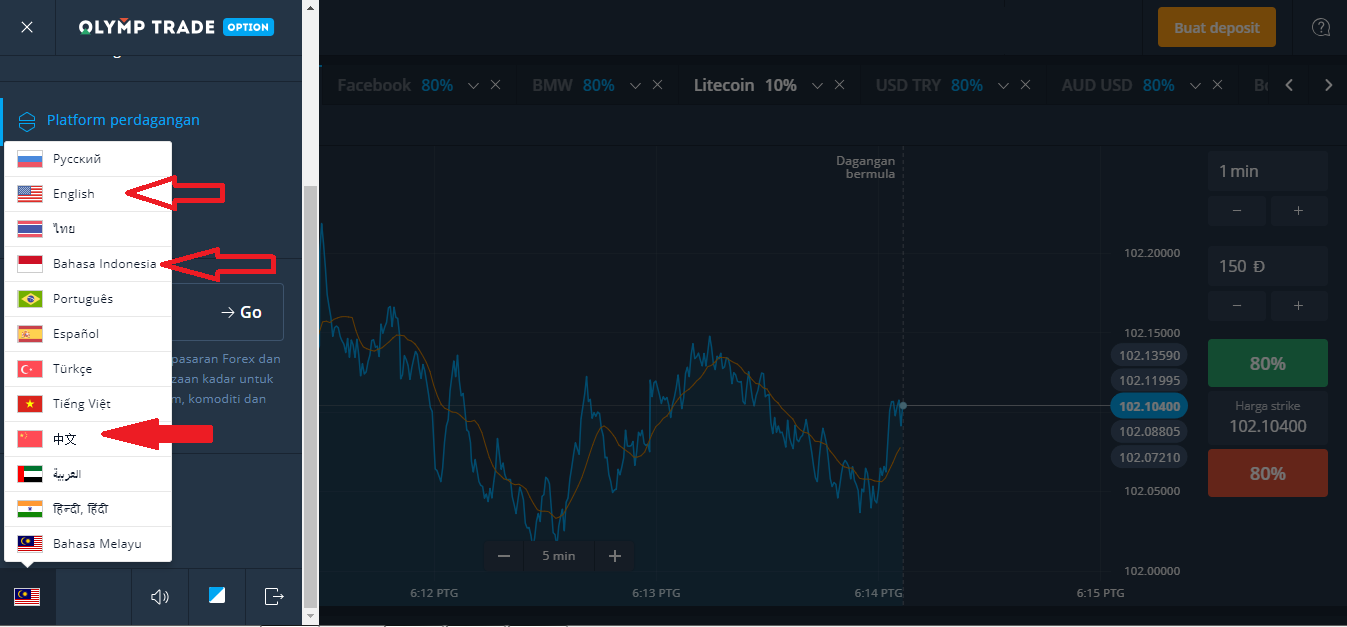Click the India flag icon

[30, 509]
